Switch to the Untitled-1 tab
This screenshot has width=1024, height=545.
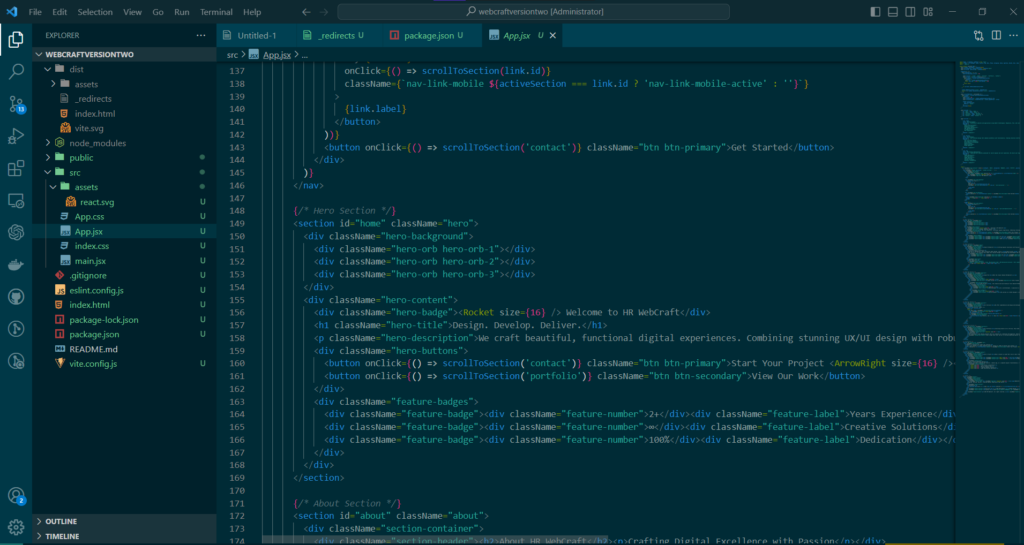tap(257, 35)
